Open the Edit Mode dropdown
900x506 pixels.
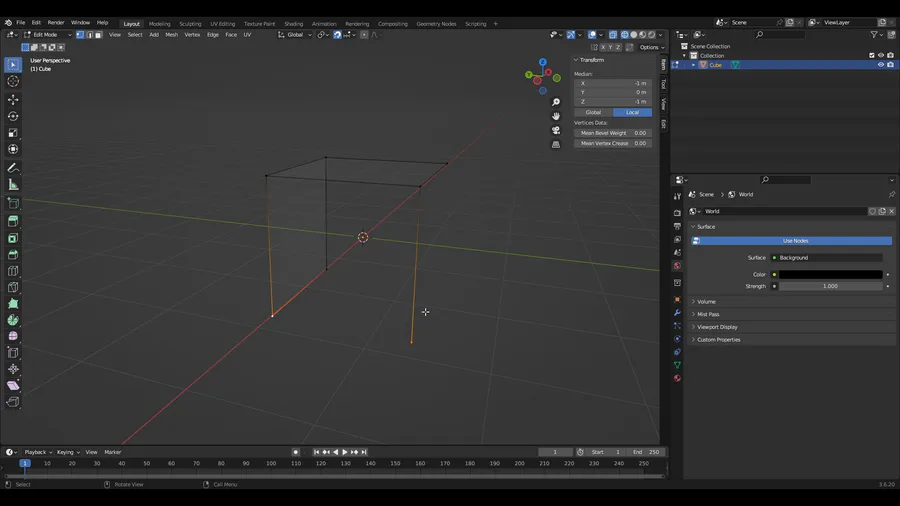[46, 35]
